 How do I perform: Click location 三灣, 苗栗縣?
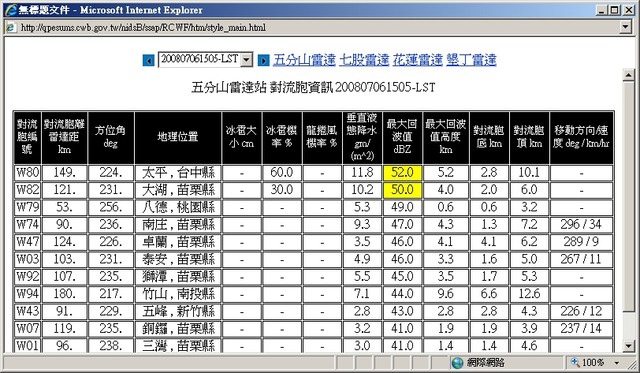178,346
